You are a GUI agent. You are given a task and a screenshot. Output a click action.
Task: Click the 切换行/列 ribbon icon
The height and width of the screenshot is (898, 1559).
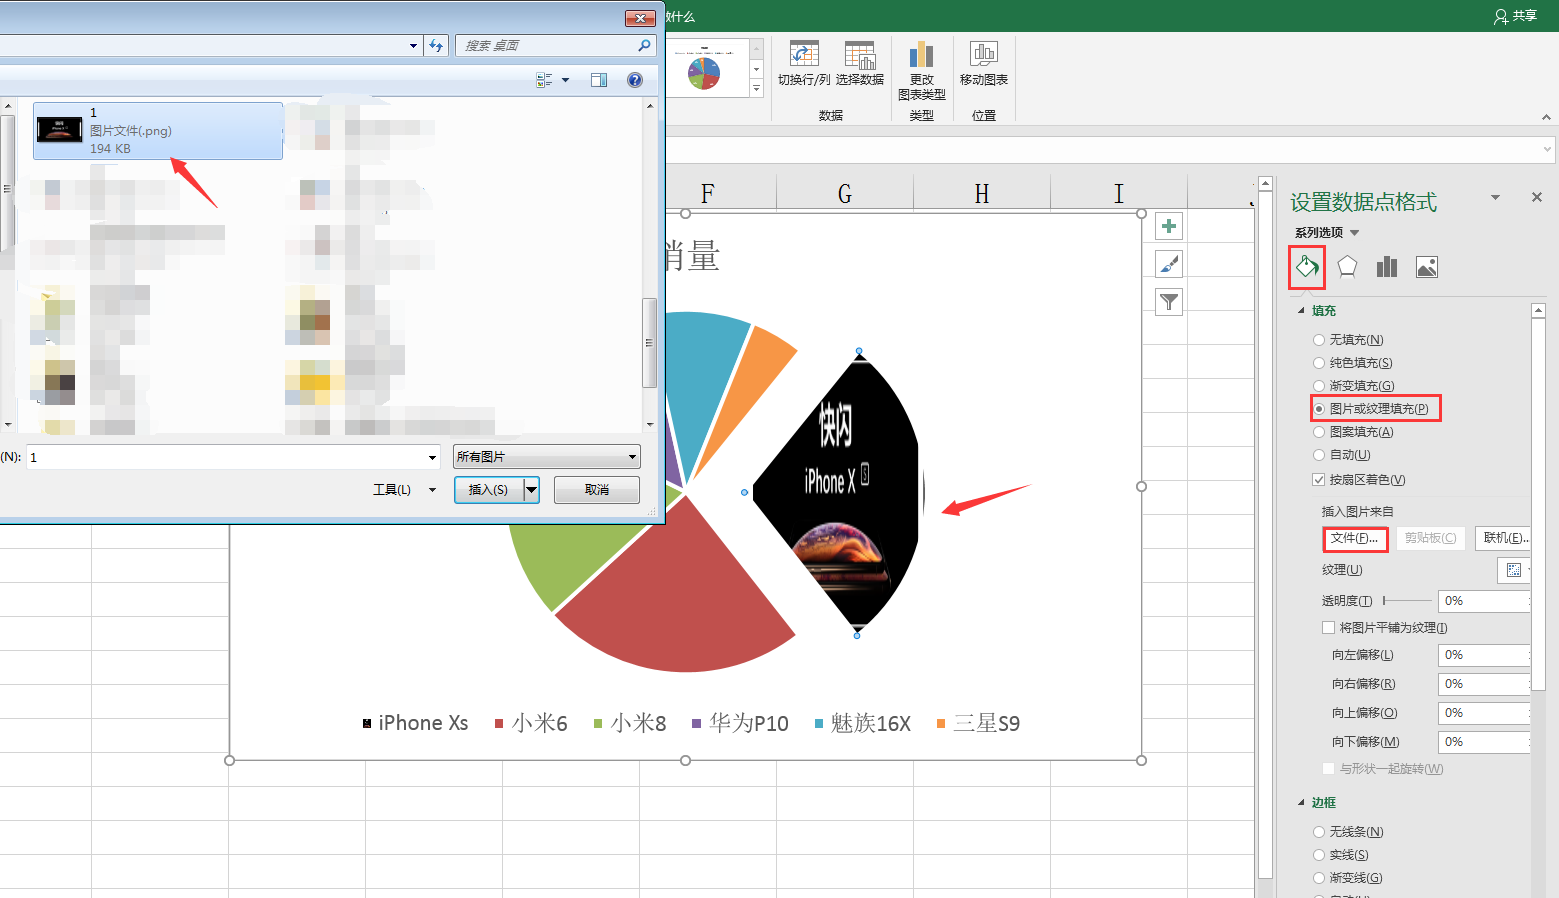804,63
